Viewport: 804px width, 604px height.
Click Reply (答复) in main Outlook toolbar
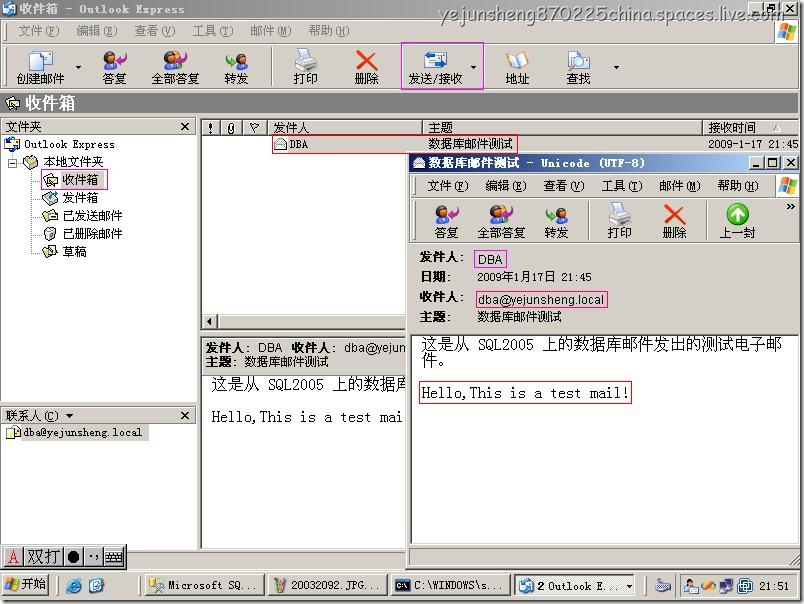pyautogui.click(x=114, y=67)
